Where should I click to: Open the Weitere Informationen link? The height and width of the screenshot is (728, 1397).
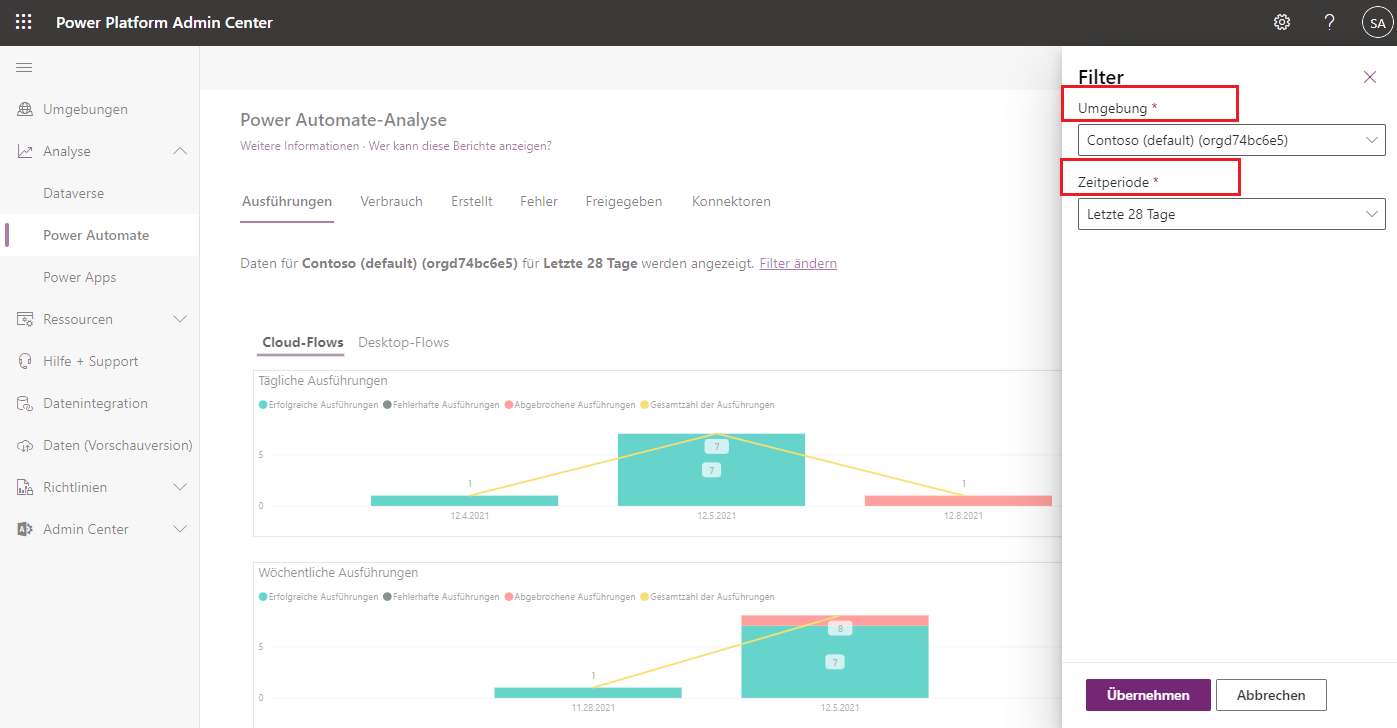[299, 146]
